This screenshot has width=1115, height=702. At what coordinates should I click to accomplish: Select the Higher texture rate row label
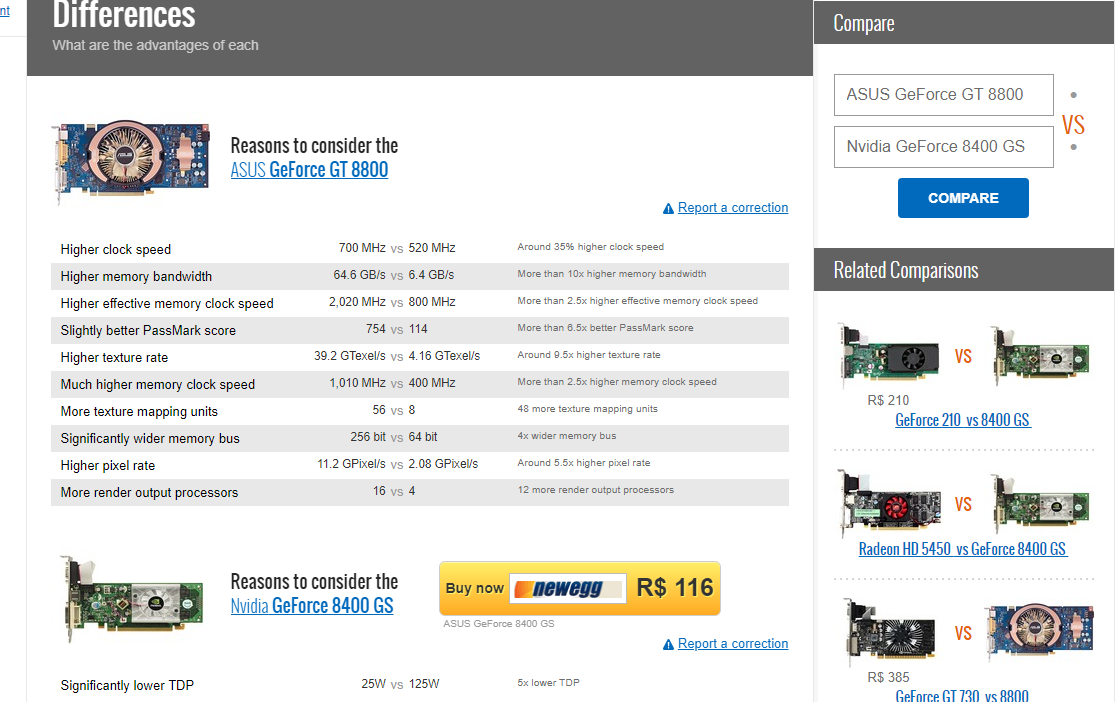coord(114,358)
